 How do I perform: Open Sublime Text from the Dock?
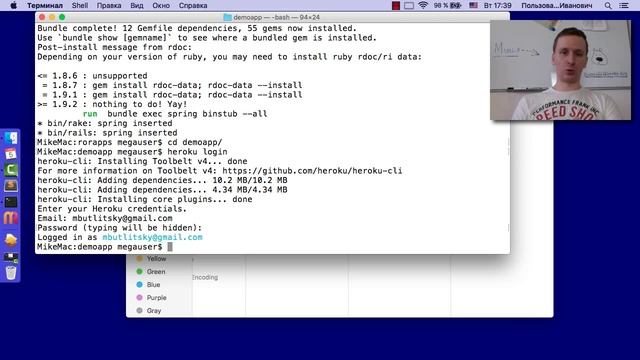coord(11,186)
